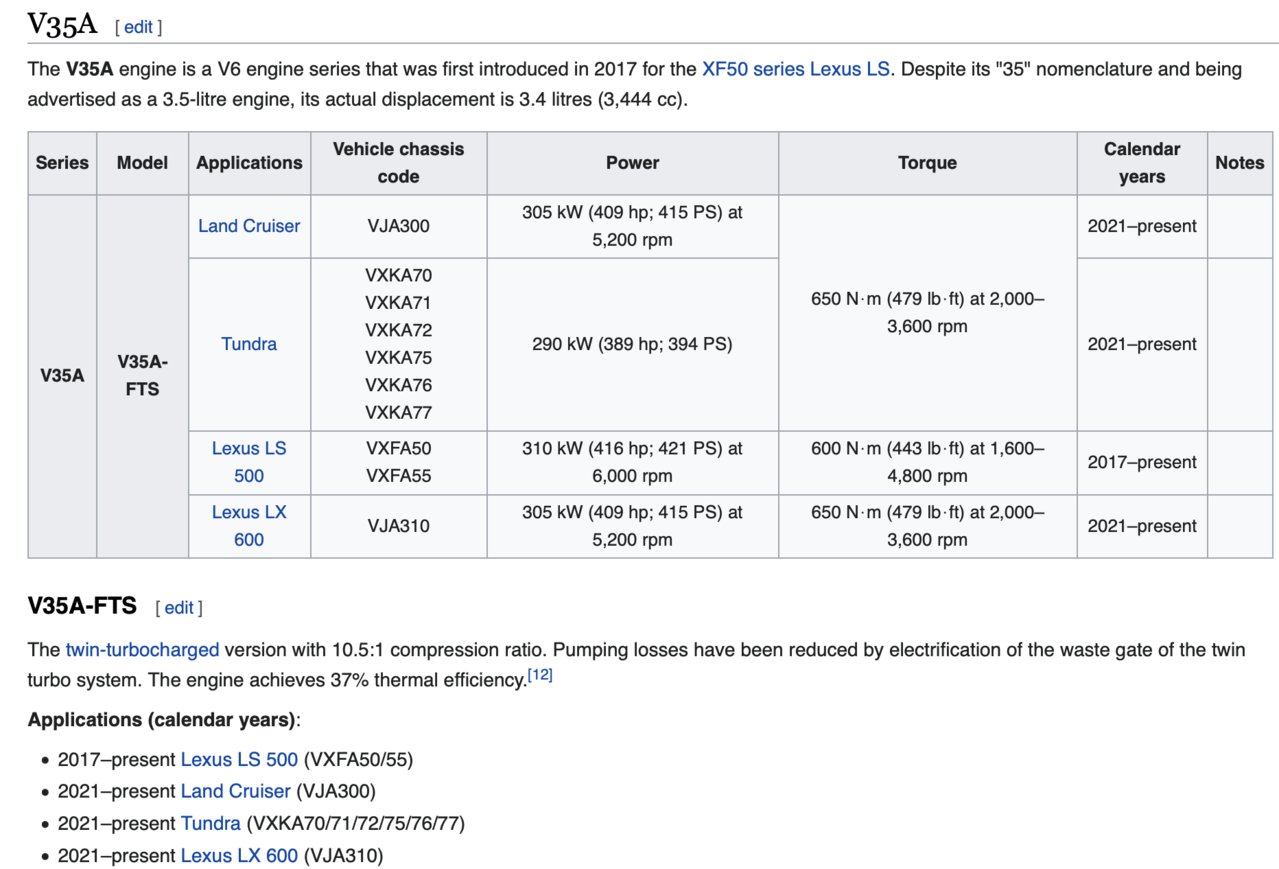The image size is (1279, 869).
Task: Open Lexus LS 500 in the bulleted list
Action: coord(239,759)
